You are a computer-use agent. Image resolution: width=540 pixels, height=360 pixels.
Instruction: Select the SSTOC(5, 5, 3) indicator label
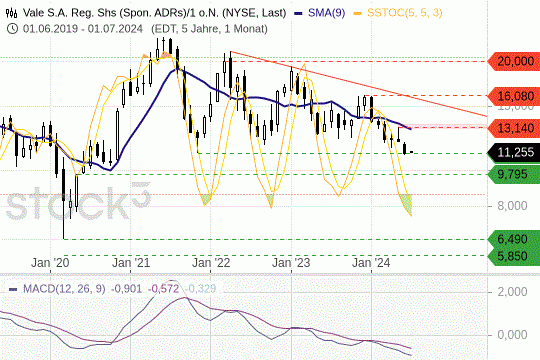(x=405, y=13)
